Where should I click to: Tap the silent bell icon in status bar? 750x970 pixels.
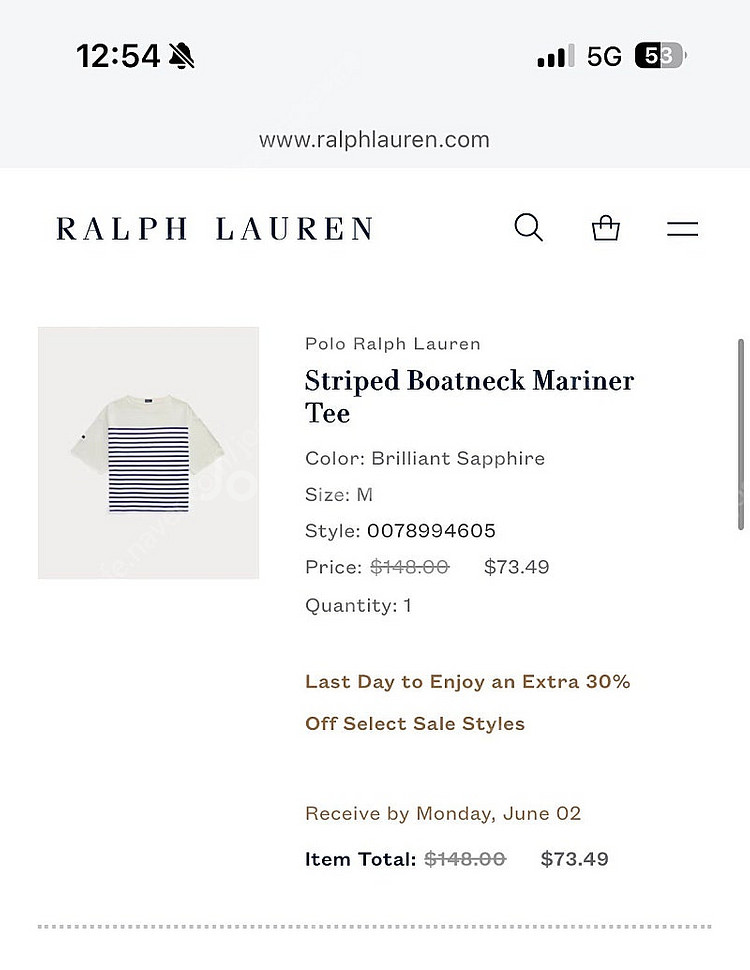point(181,56)
